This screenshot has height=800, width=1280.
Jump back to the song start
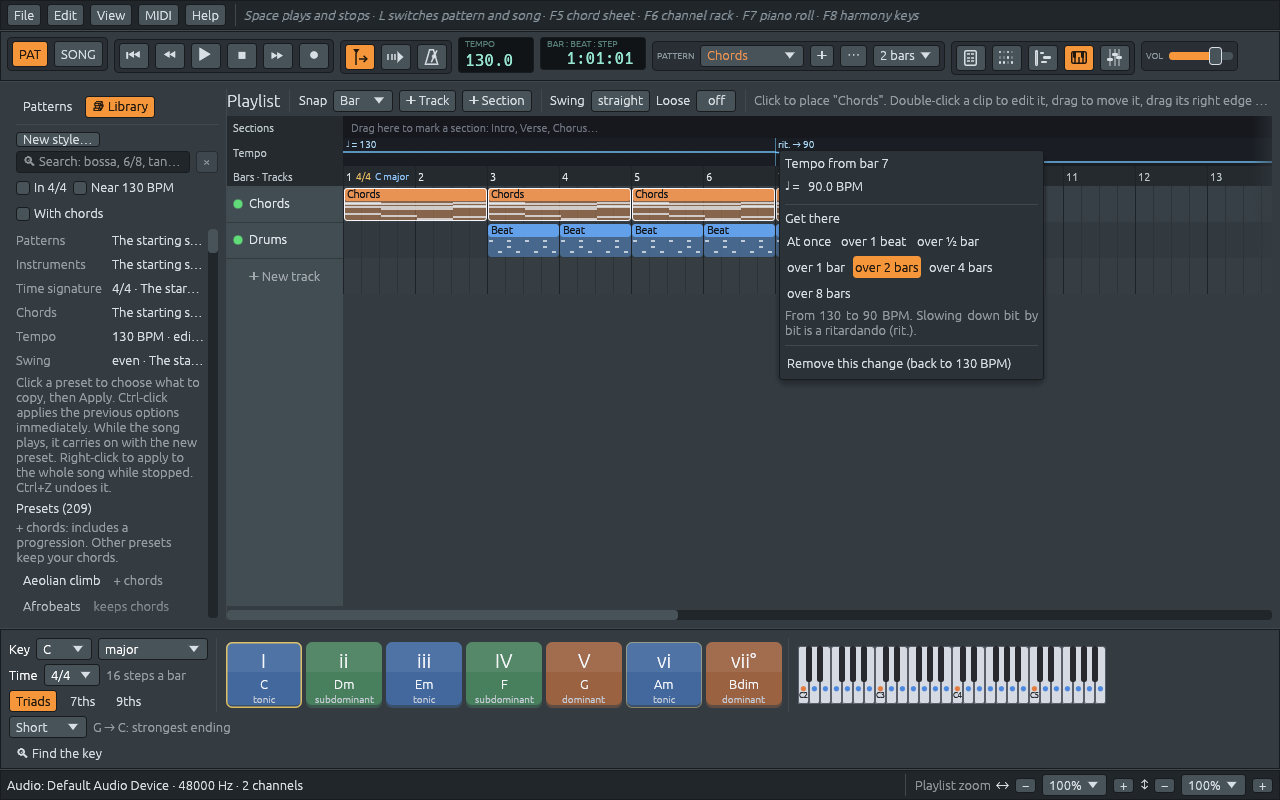pos(133,56)
